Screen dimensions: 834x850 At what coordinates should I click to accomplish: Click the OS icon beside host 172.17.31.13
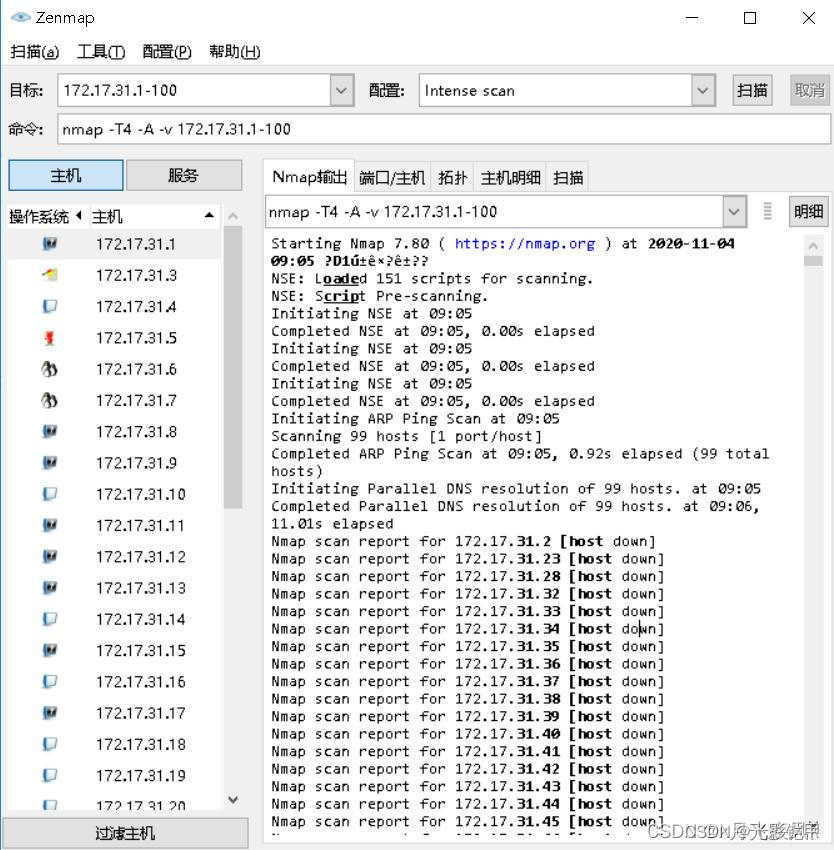point(49,588)
